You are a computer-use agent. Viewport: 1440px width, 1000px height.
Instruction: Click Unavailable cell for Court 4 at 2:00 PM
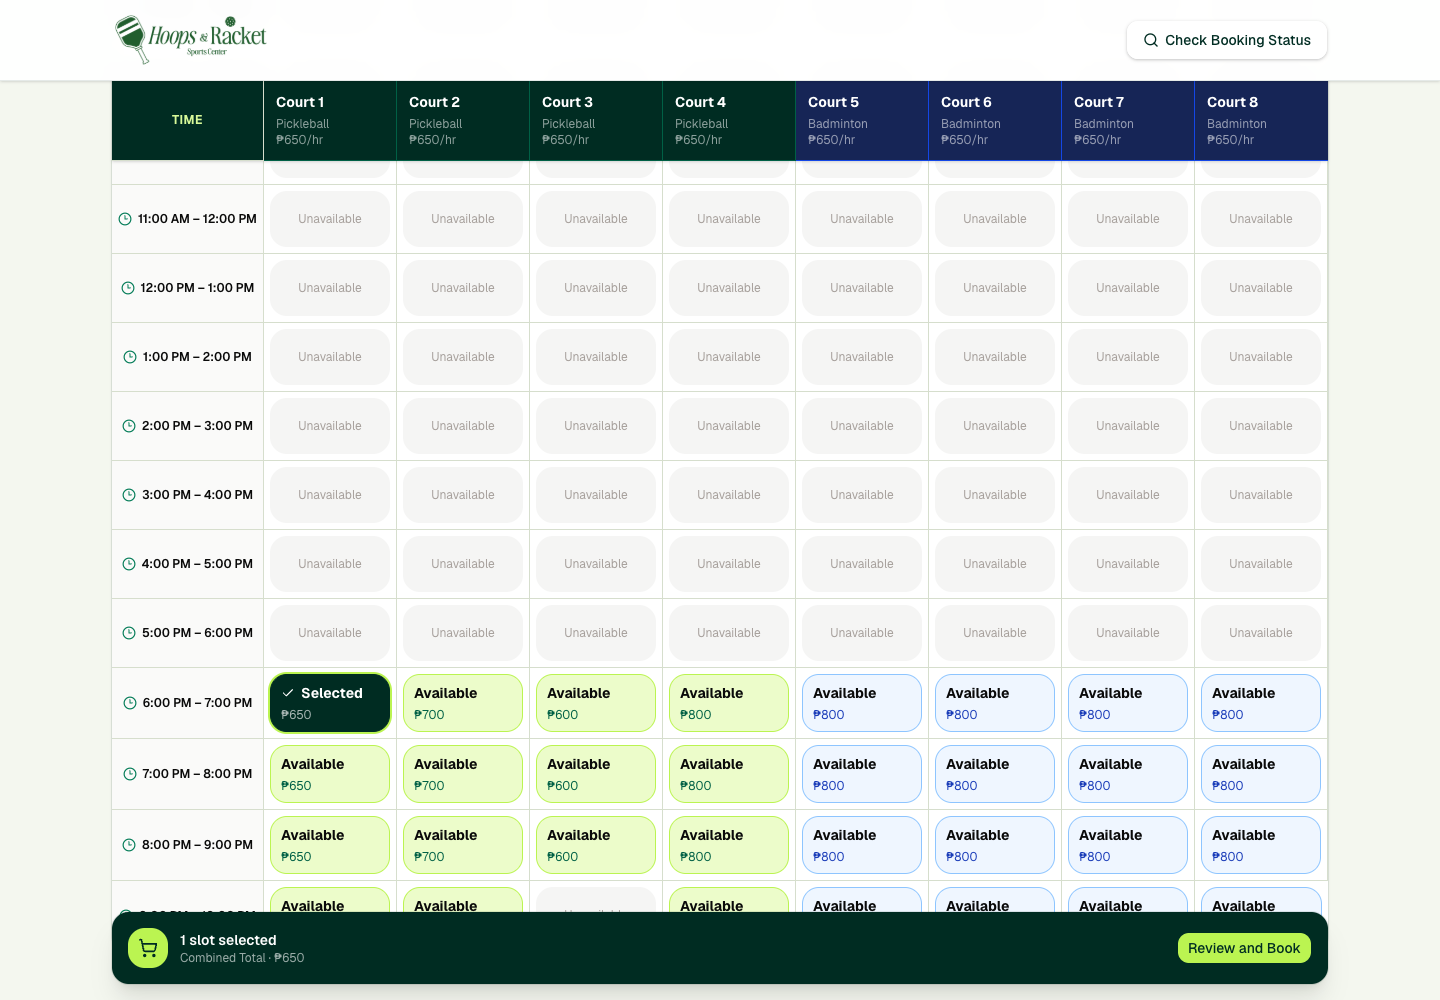(x=729, y=426)
